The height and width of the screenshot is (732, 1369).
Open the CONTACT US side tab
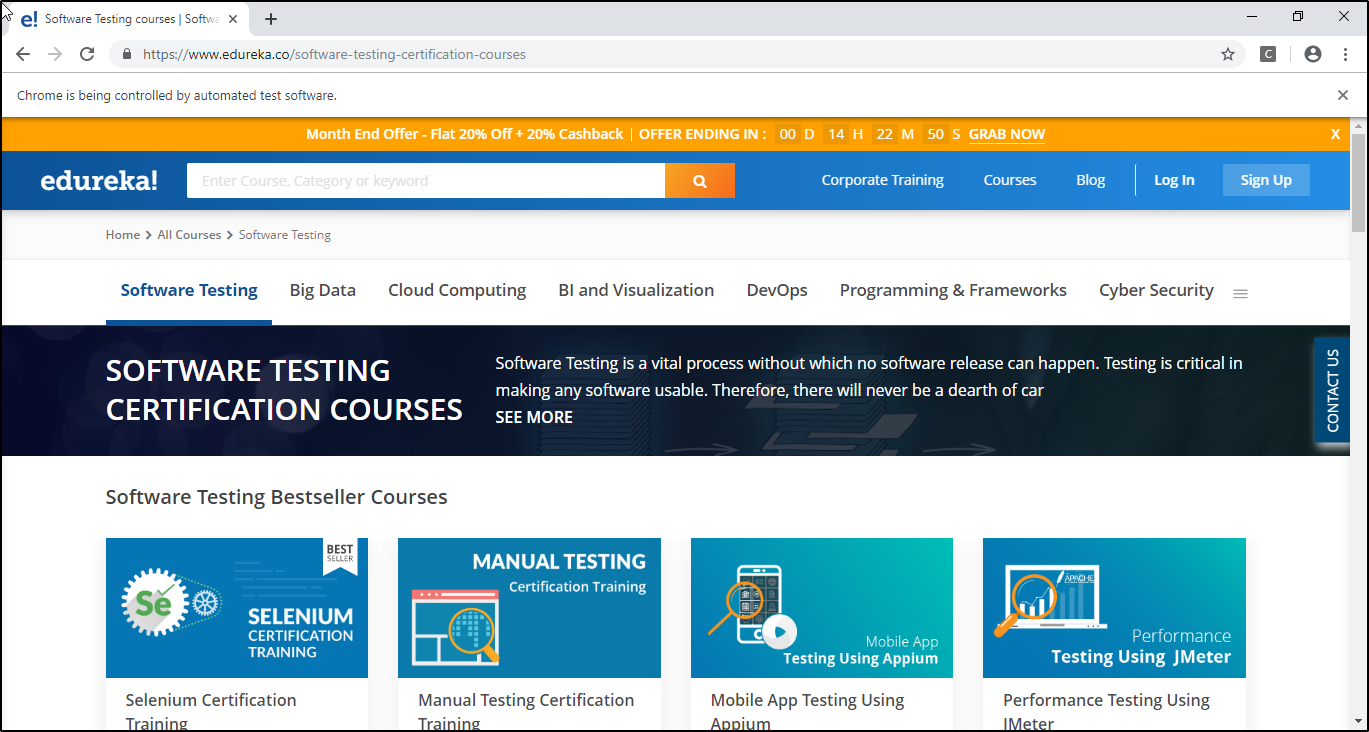click(1332, 390)
